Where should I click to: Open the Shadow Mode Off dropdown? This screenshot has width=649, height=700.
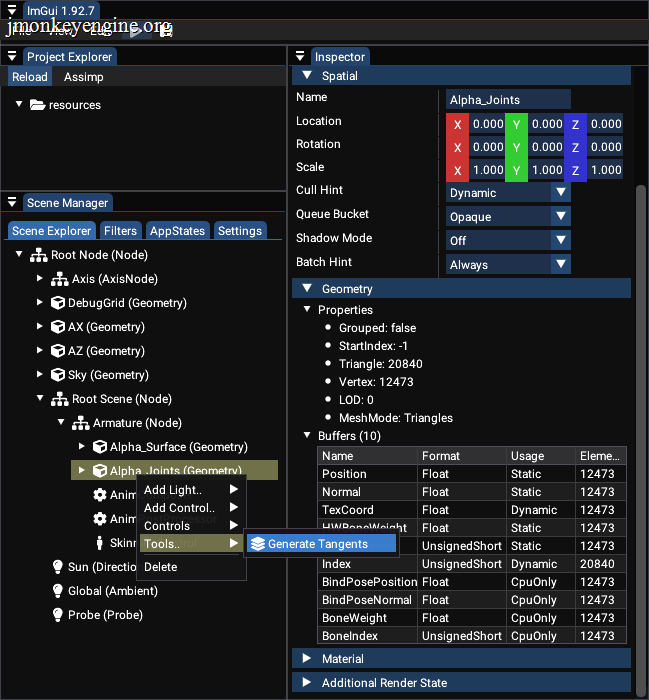point(508,241)
